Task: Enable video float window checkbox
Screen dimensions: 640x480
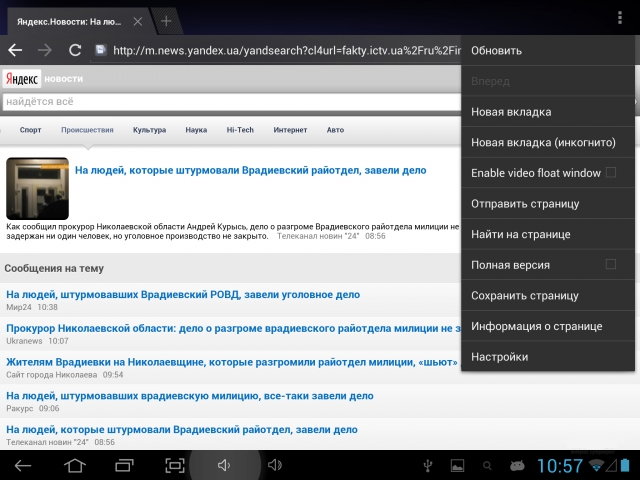Action: pyautogui.click(x=610, y=173)
